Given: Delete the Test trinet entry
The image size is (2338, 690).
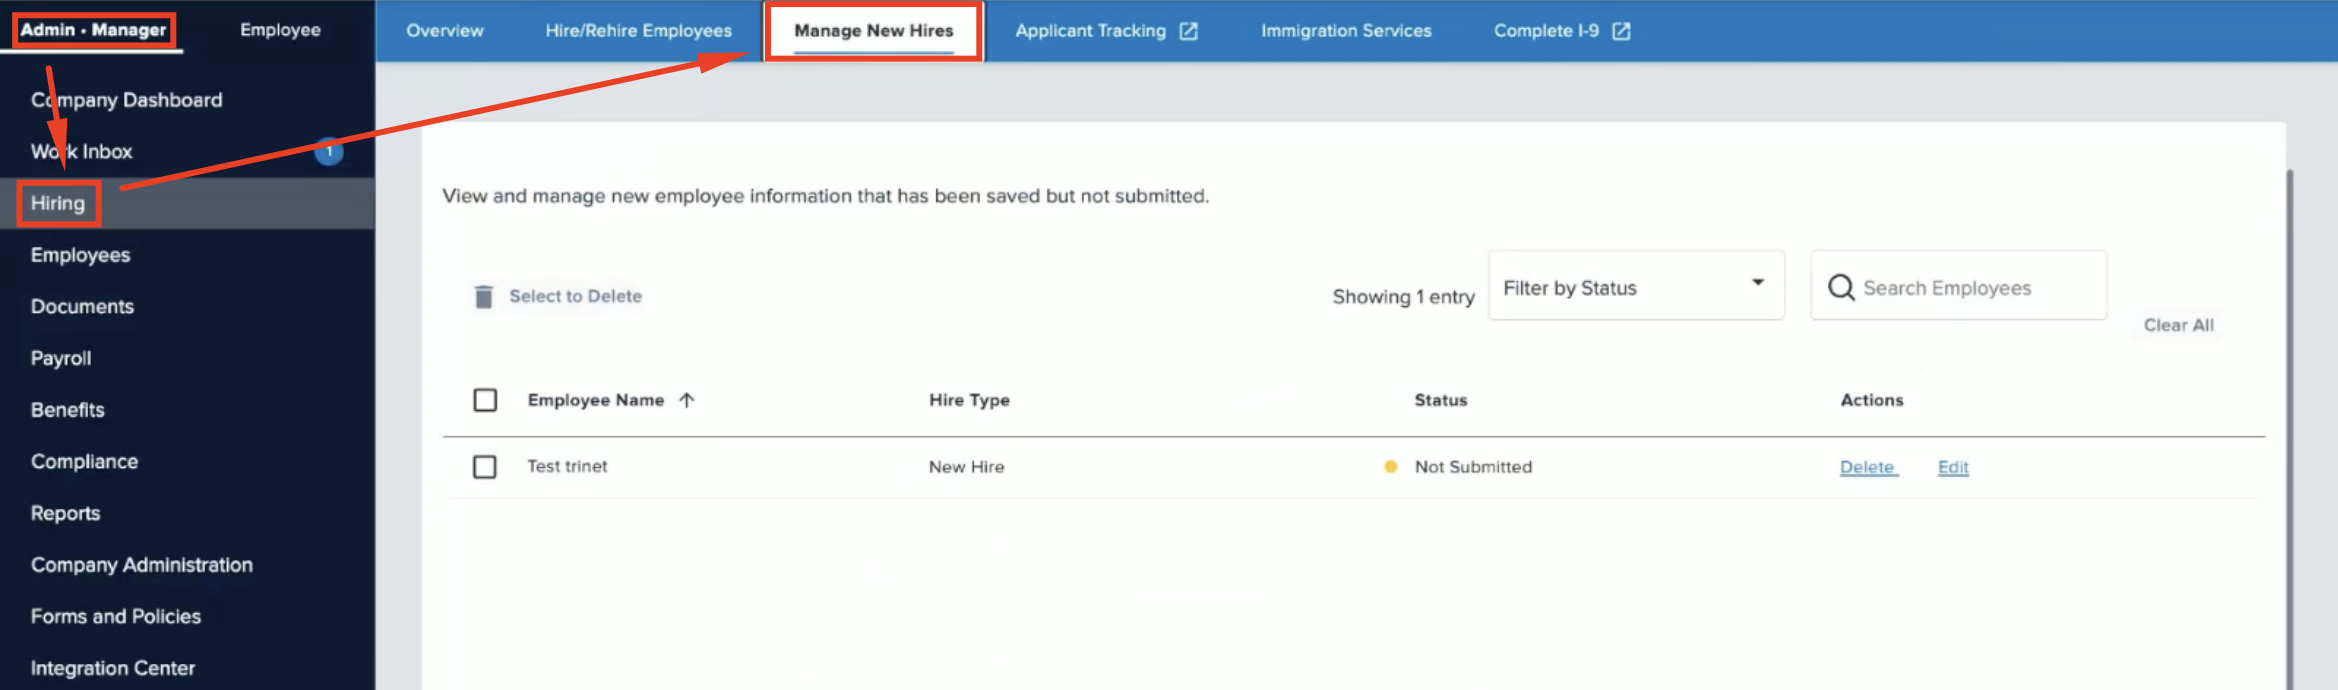Looking at the screenshot, I should pyautogui.click(x=1867, y=467).
